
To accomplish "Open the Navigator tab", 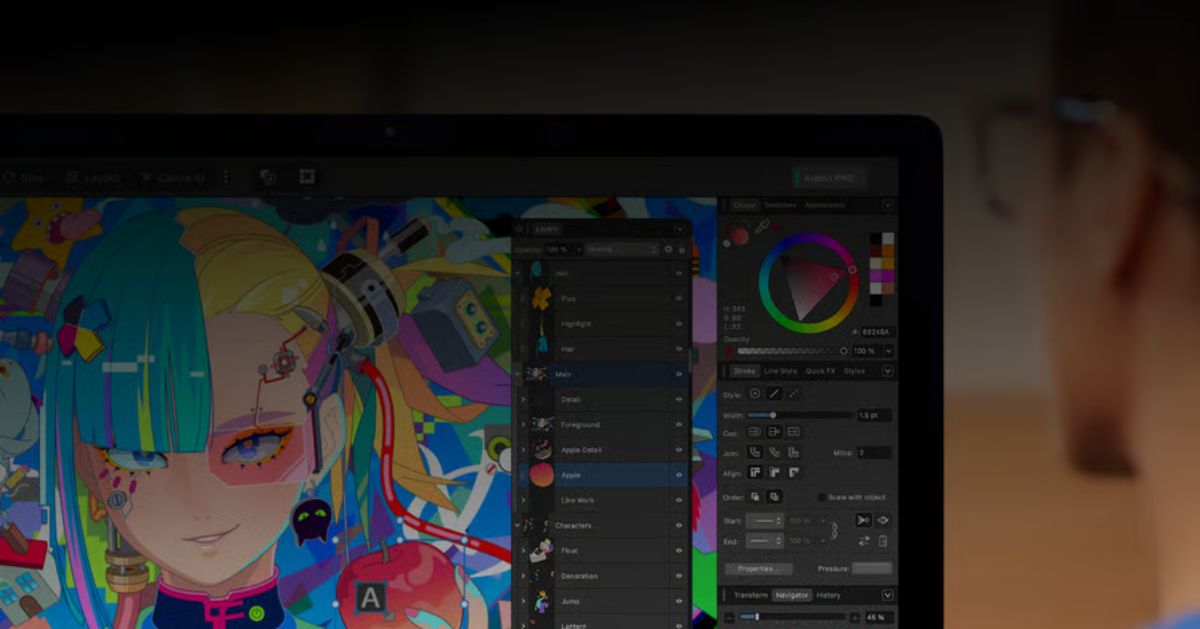I will coord(790,594).
